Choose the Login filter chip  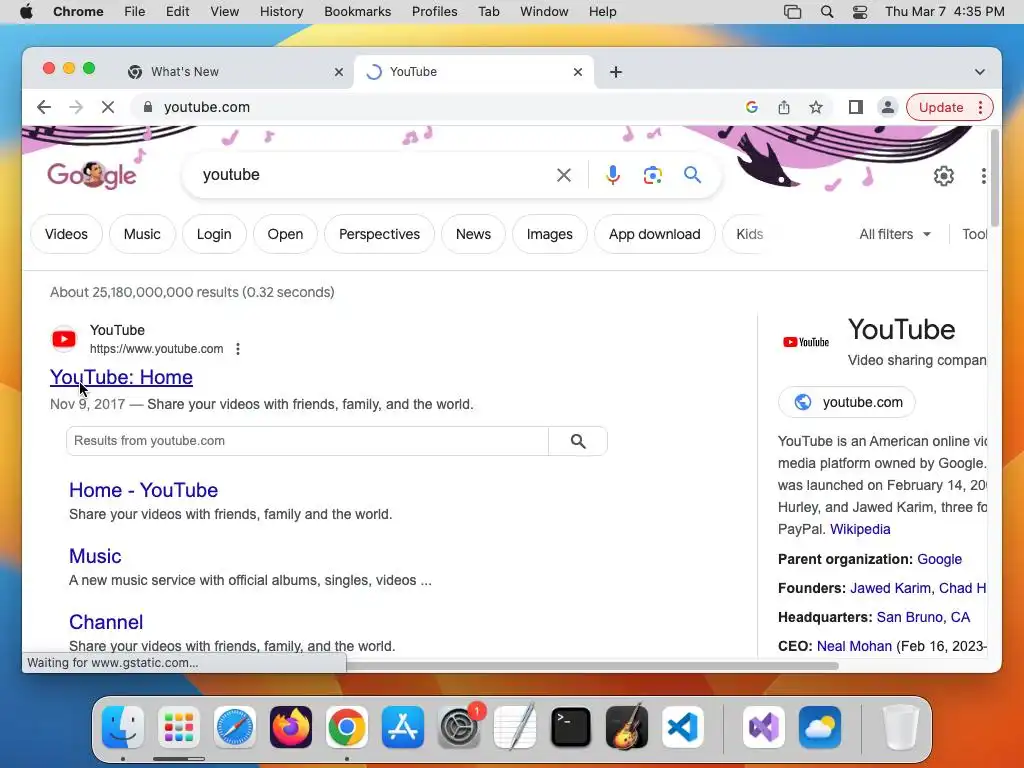(x=214, y=234)
